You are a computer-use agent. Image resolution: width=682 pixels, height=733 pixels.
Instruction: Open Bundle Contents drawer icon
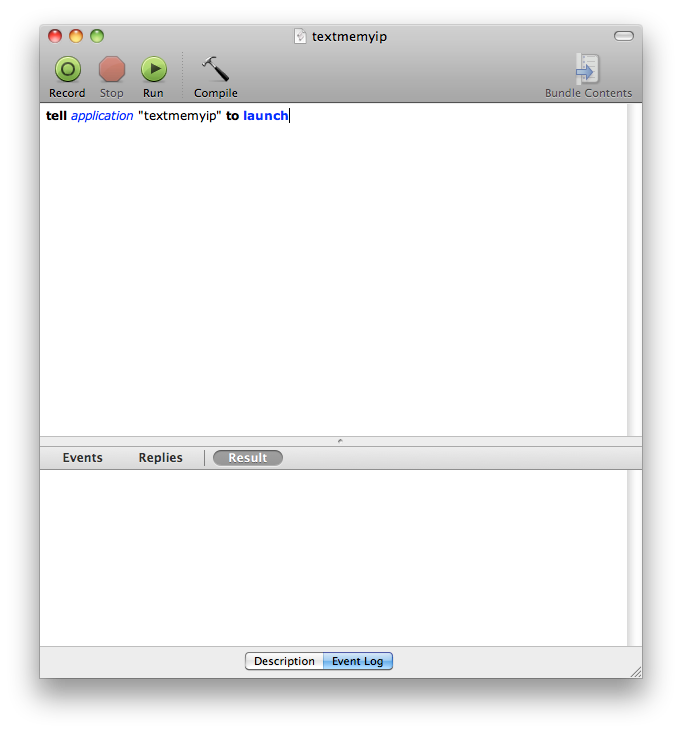(x=587, y=69)
